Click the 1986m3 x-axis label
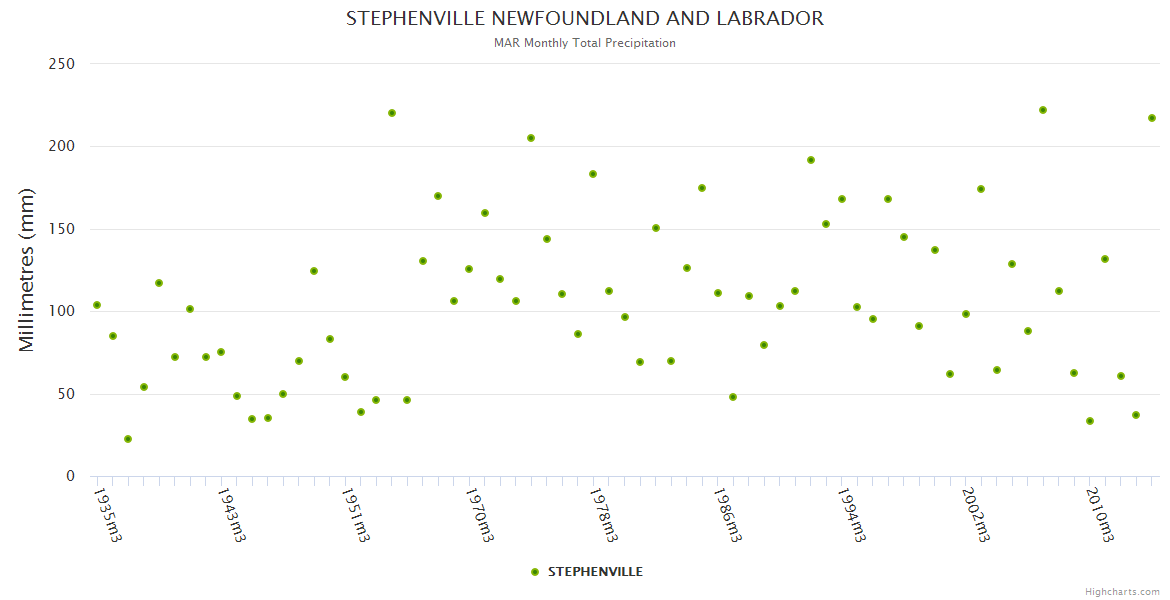Screen dimensions: 1170x600 (x=728, y=515)
